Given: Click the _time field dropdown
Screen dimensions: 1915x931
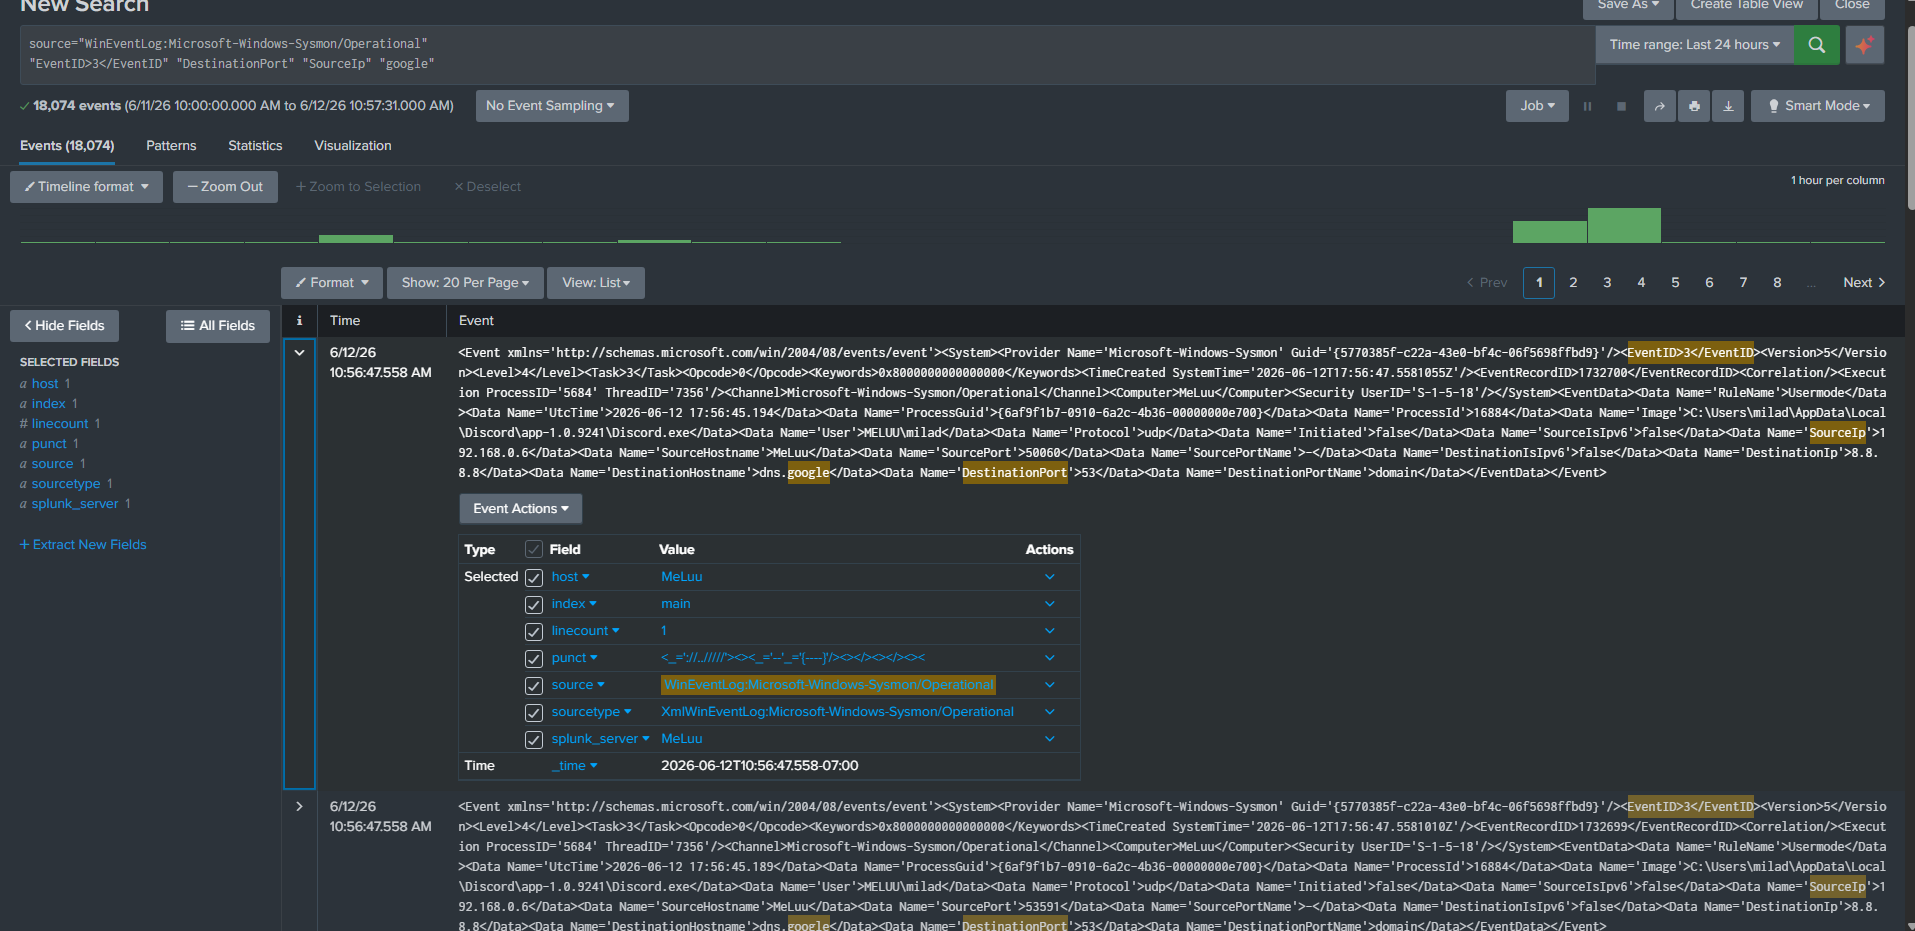Looking at the screenshot, I should point(575,766).
